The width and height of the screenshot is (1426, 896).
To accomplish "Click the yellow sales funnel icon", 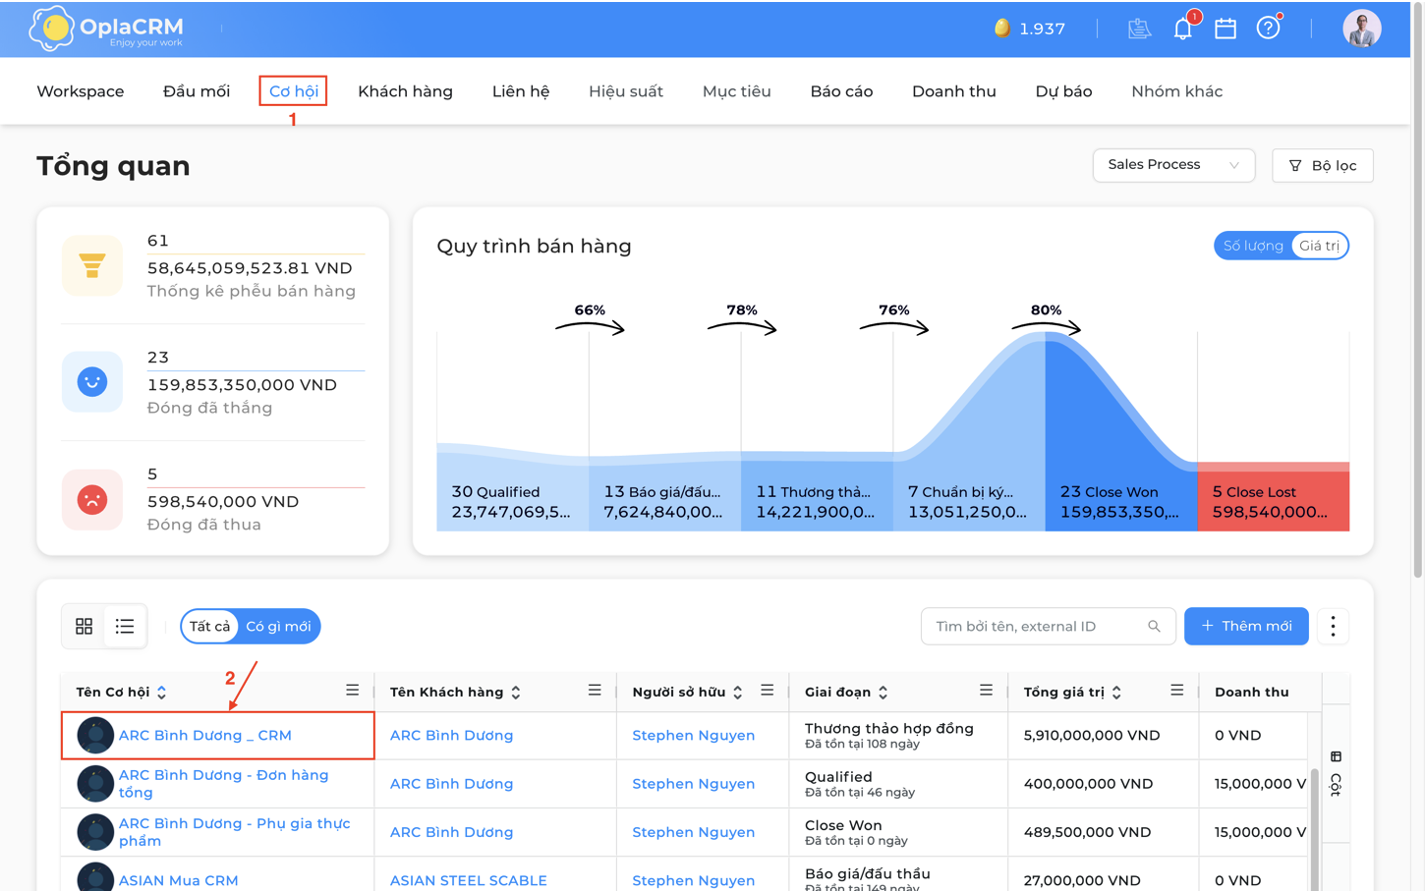I will click(92, 265).
